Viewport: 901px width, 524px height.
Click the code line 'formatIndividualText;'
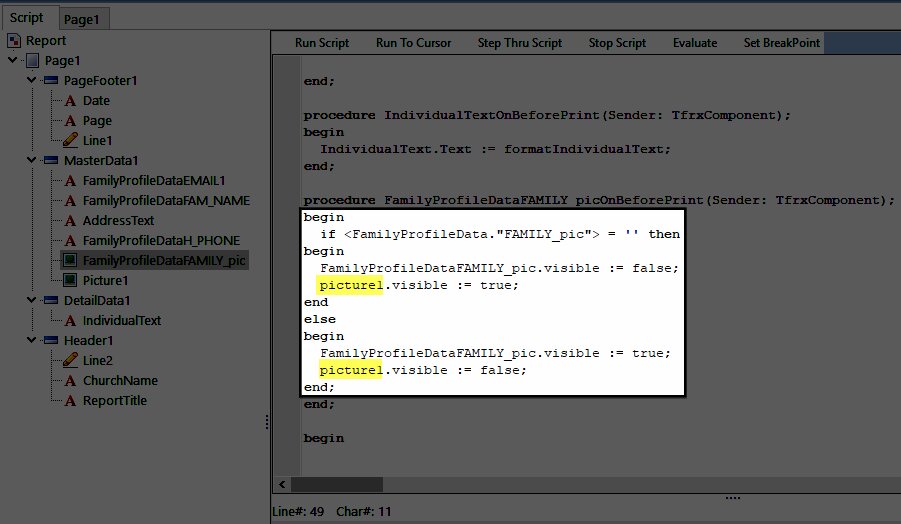[x=587, y=149]
